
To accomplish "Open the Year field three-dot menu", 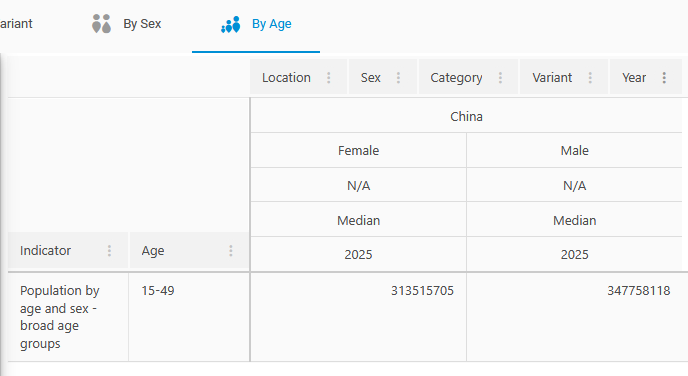I will pos(664,78).
